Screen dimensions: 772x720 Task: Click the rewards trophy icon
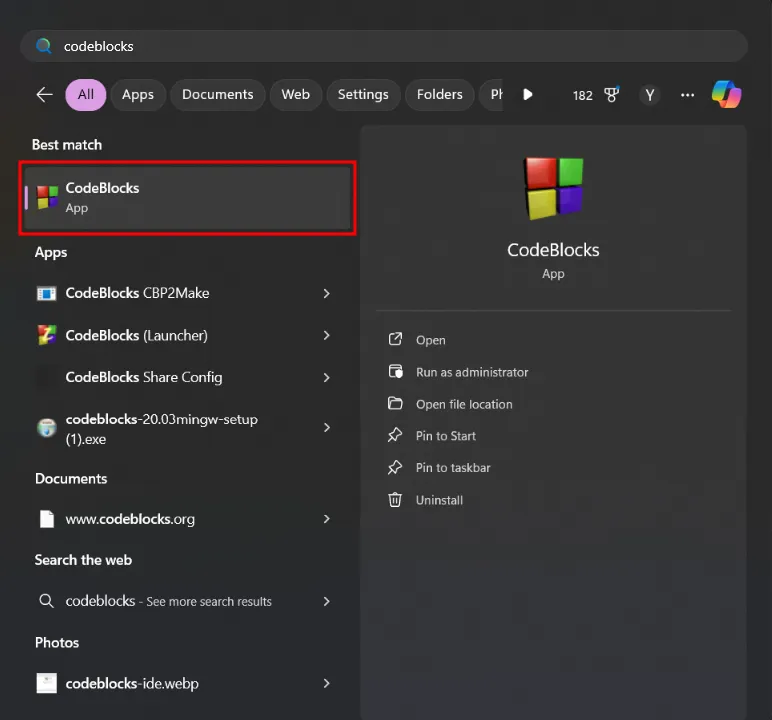click(x=610, y=95)
